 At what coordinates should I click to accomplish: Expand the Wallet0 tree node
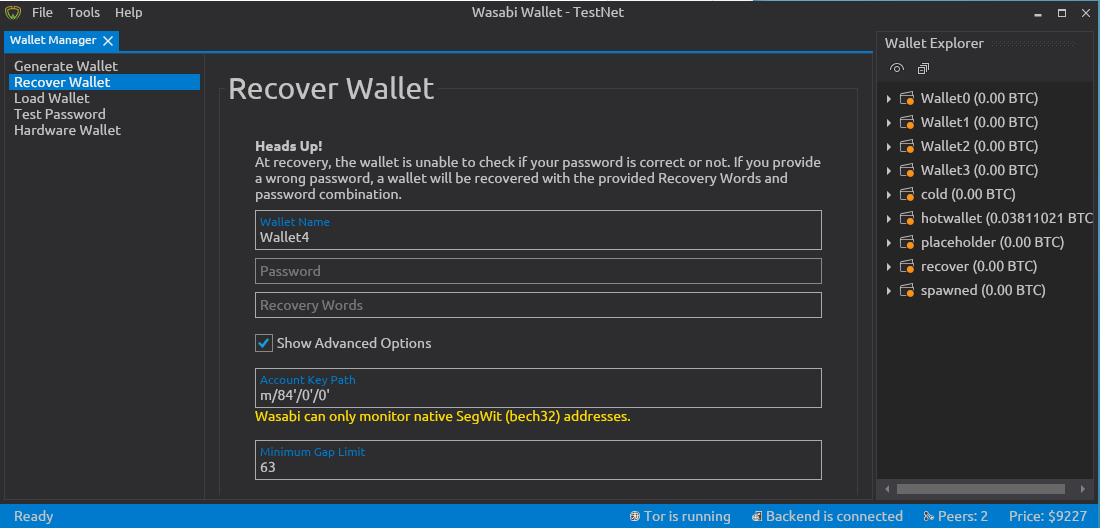pos(889,99)
